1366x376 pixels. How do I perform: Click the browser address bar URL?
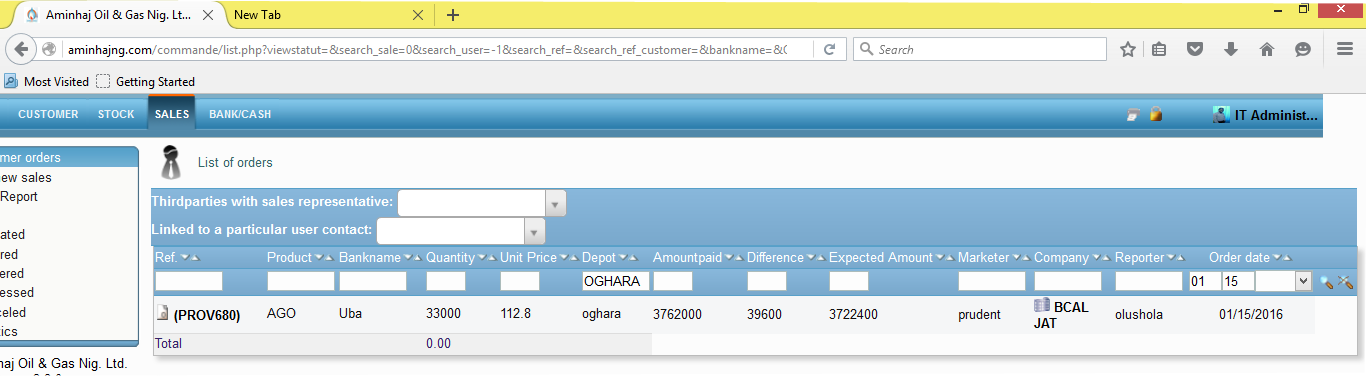(427, 49)
